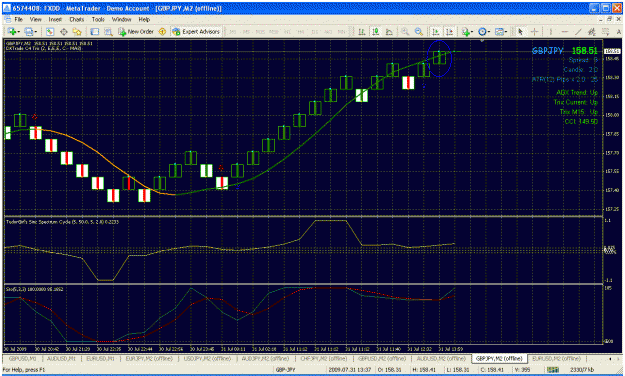The width and height of the screenshot is (625, 376).
Task: Open the Profiles toolbar icon
Action: [28, 31]
